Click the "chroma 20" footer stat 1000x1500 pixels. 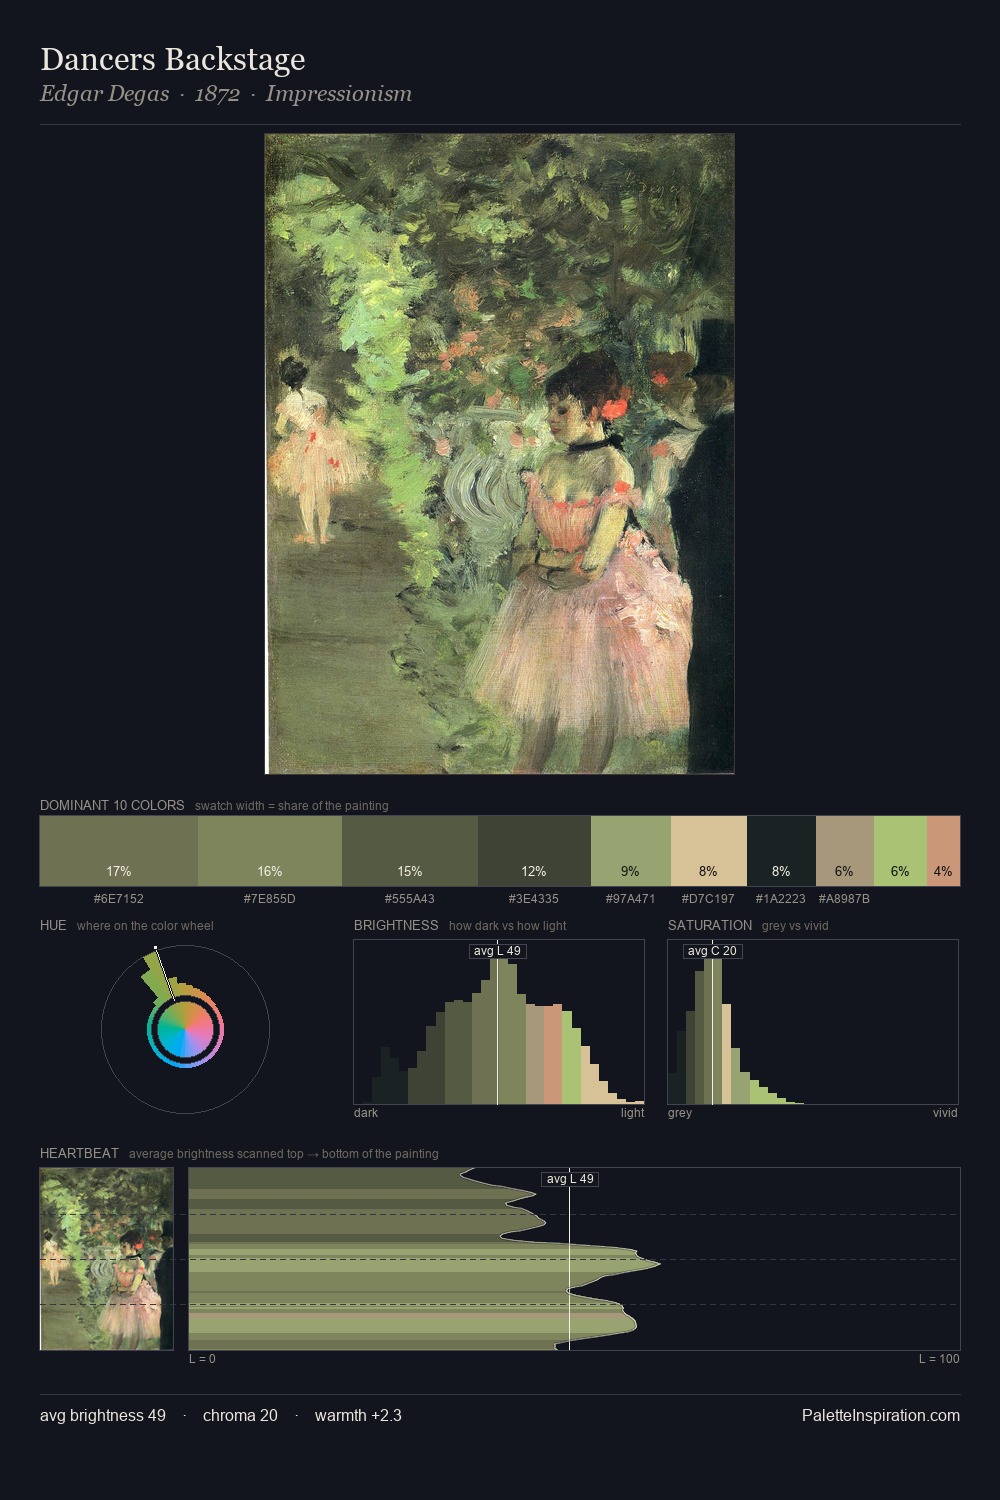[240, 1416]
